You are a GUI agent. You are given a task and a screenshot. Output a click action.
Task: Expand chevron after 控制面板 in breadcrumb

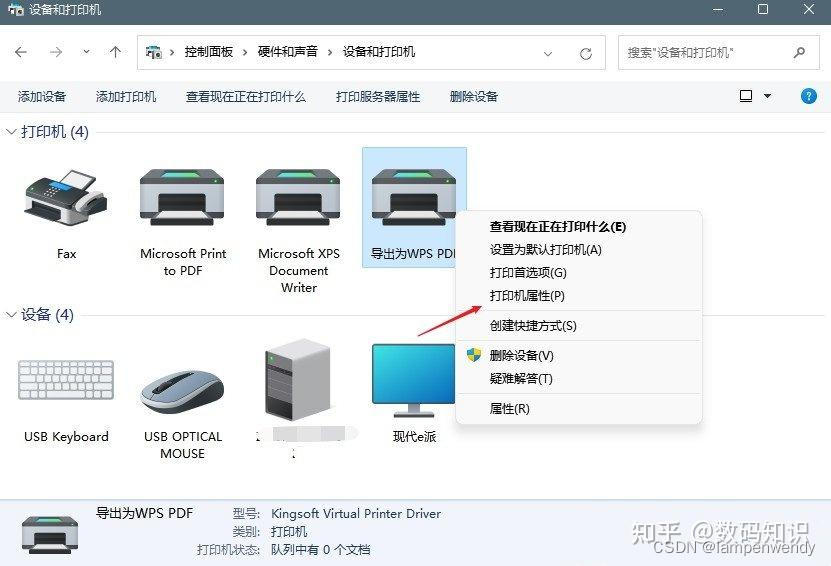pyautogui.click(x=244, y=52)
